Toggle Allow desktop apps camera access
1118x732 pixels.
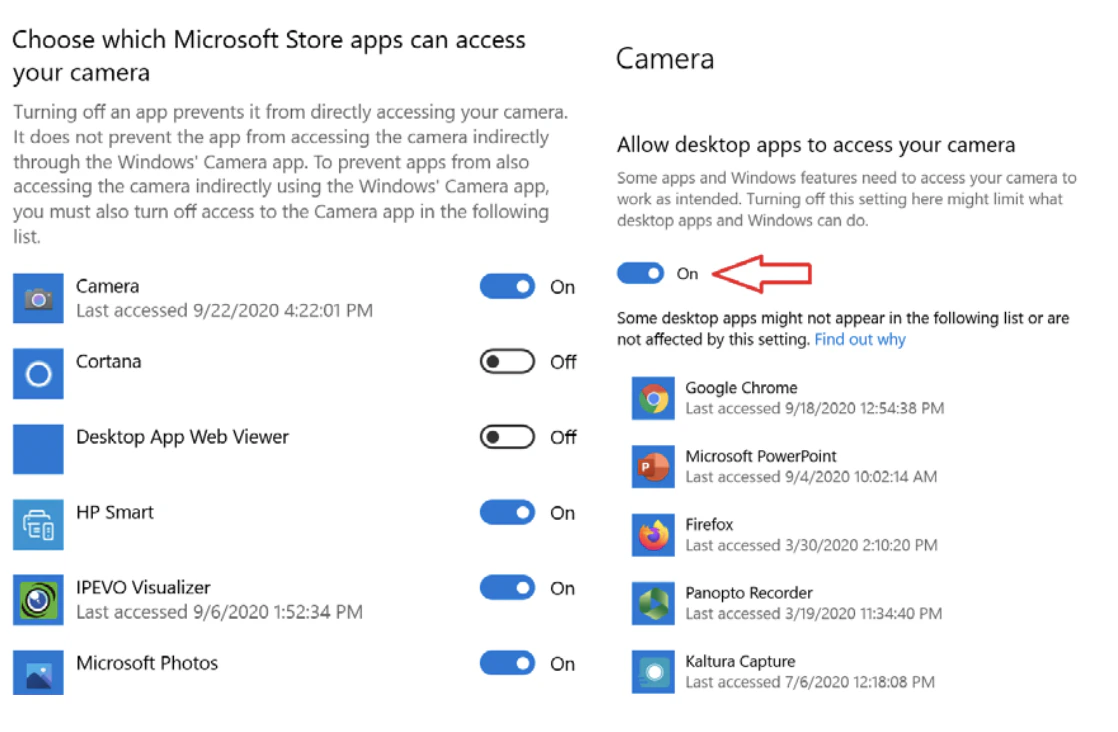640,273
